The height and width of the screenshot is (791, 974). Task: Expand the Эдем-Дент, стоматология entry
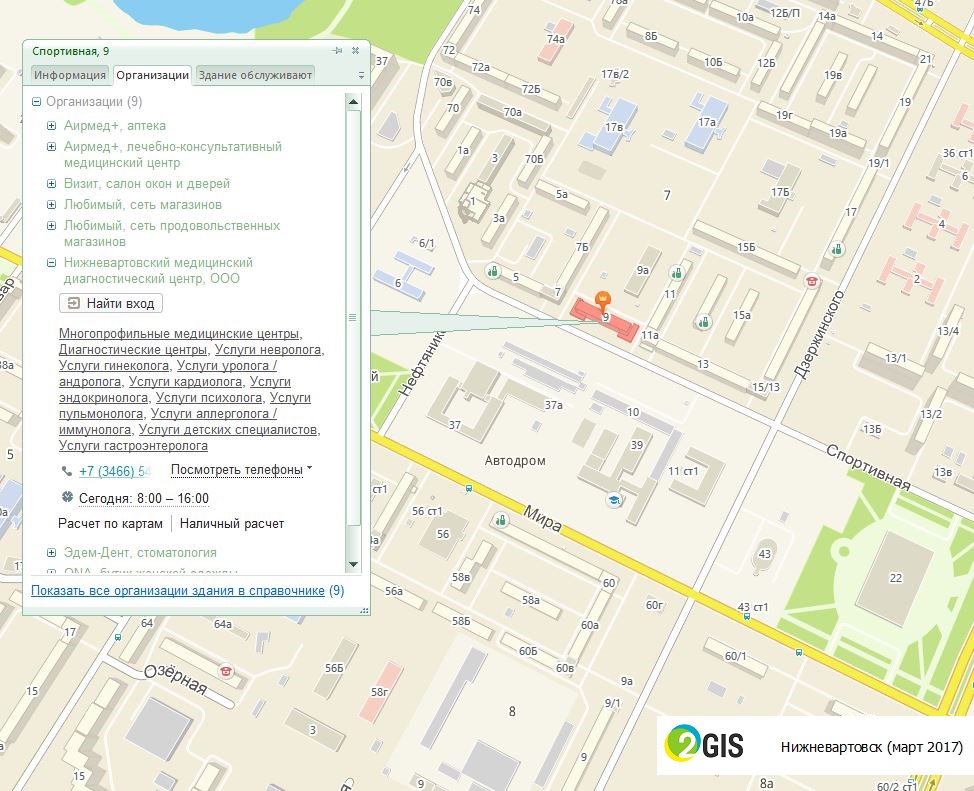coord(52,552)
